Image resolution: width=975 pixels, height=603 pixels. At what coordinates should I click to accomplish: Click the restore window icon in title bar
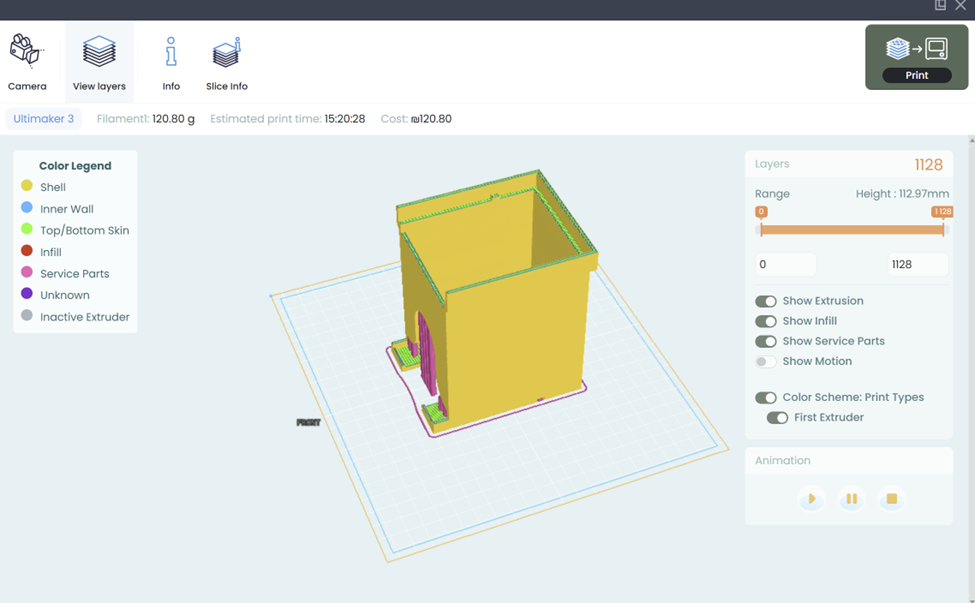(940, 5)
